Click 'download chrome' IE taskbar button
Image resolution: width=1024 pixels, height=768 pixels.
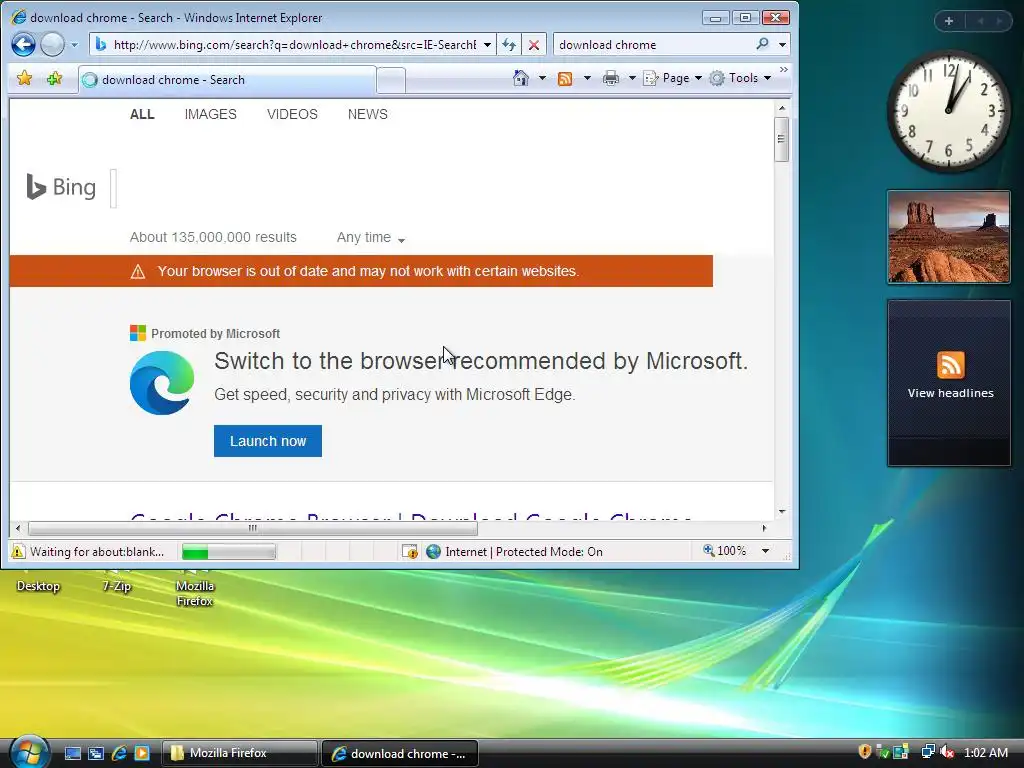point(400,753)
